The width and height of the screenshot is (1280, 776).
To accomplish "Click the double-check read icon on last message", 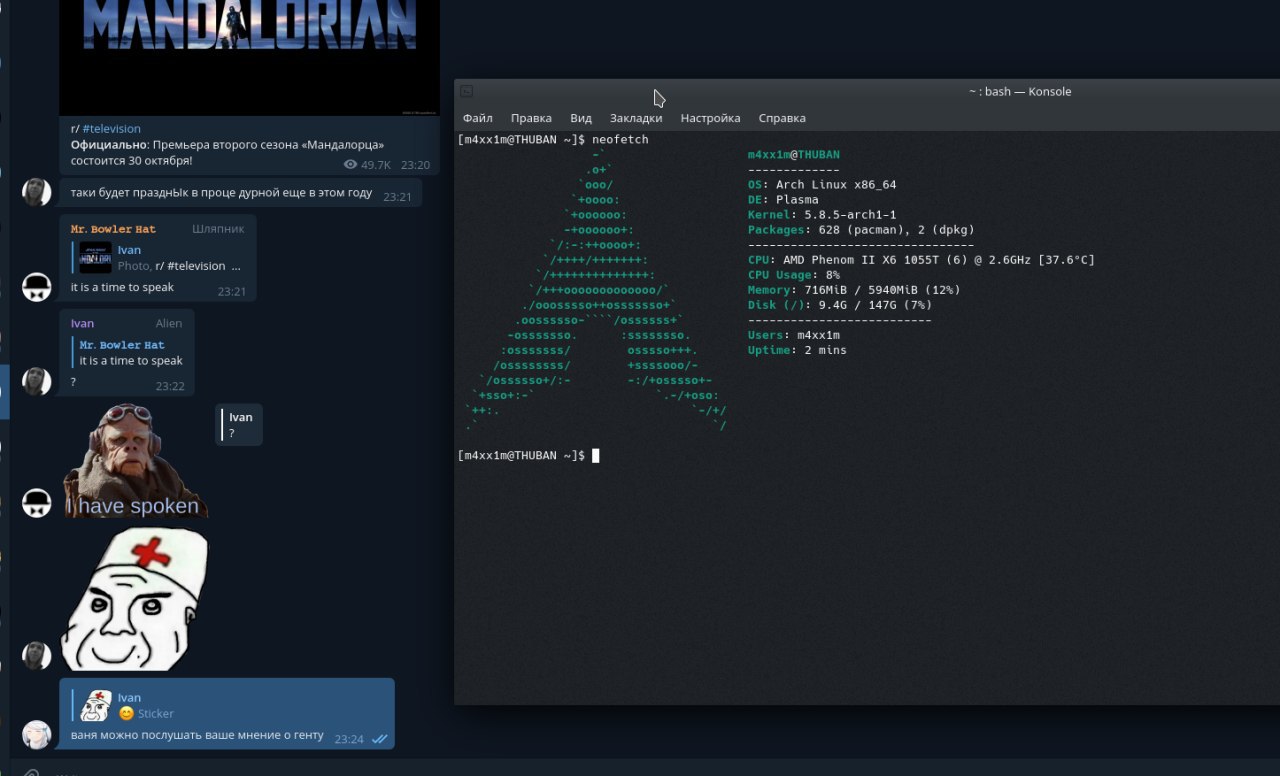I will point(379,740).
